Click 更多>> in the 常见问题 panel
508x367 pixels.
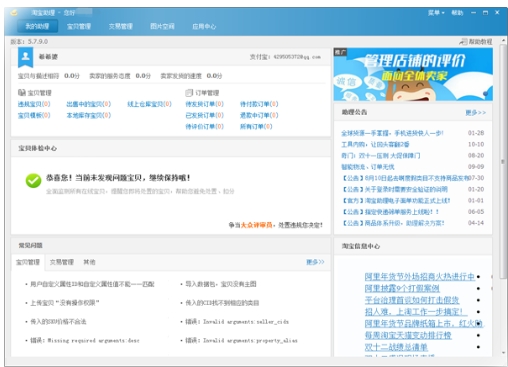tap(315, 262)
